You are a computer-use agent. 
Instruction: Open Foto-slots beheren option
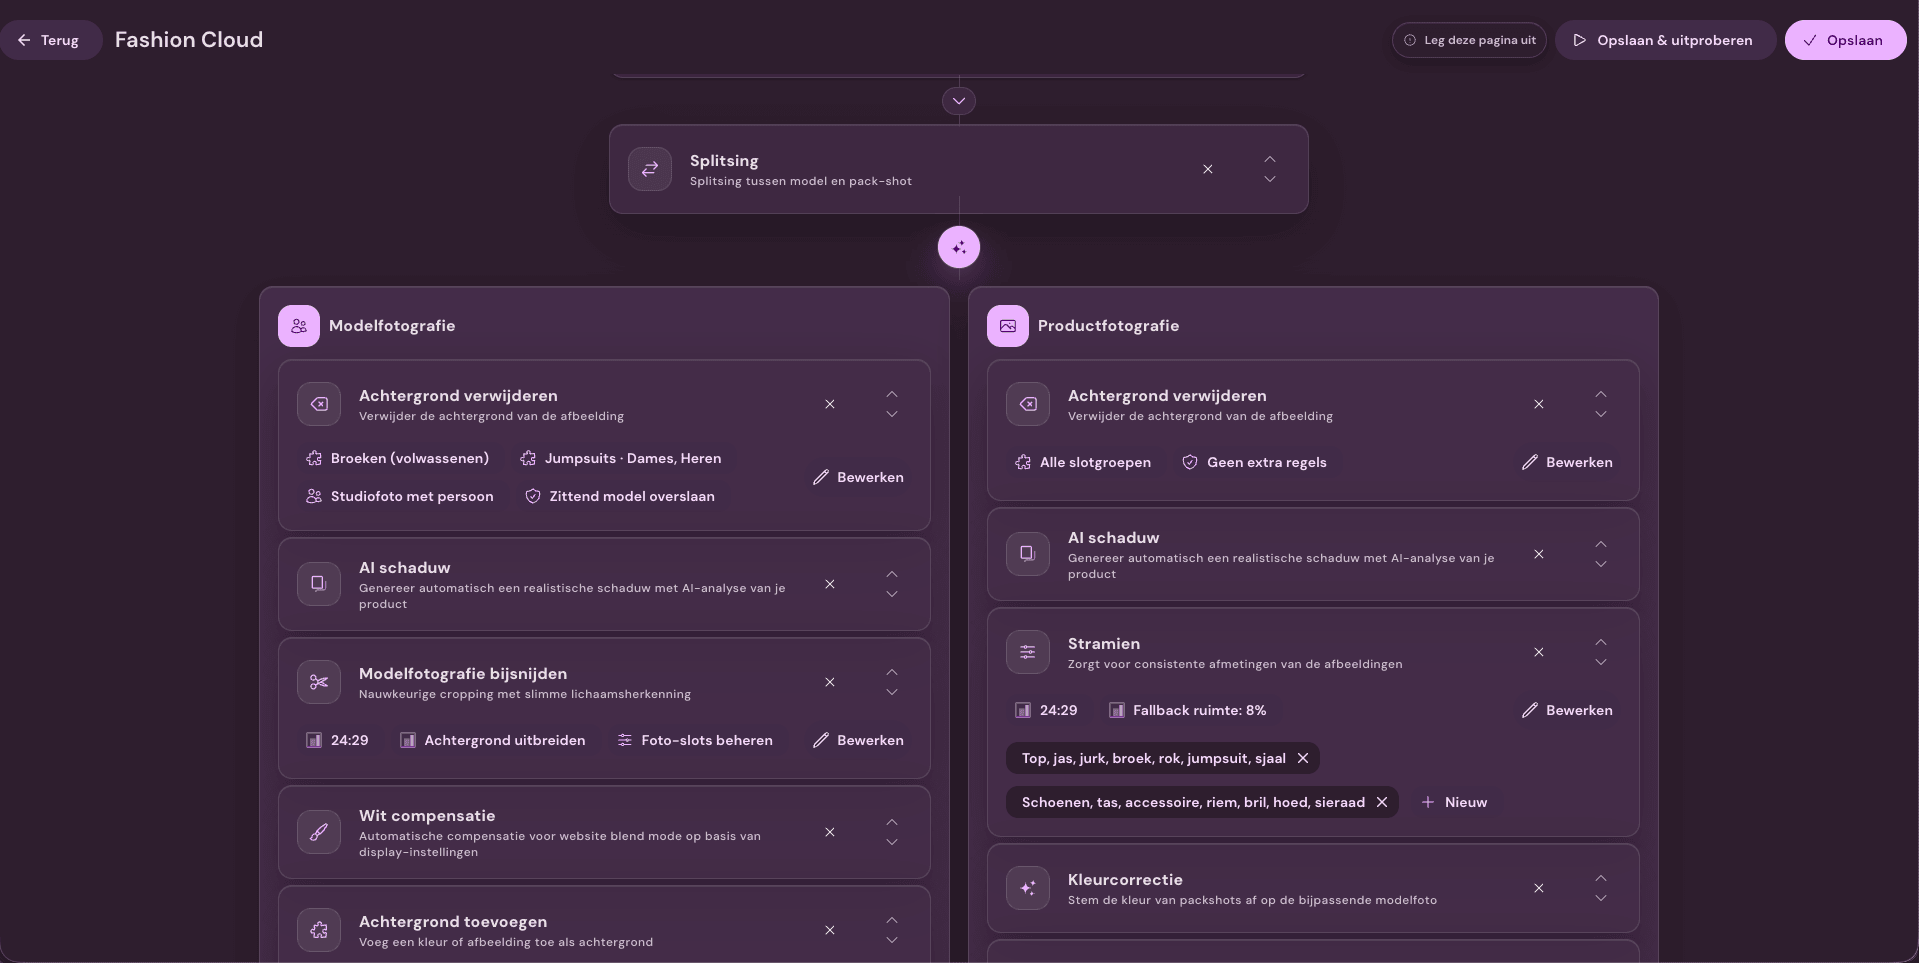tap(695, 740)
